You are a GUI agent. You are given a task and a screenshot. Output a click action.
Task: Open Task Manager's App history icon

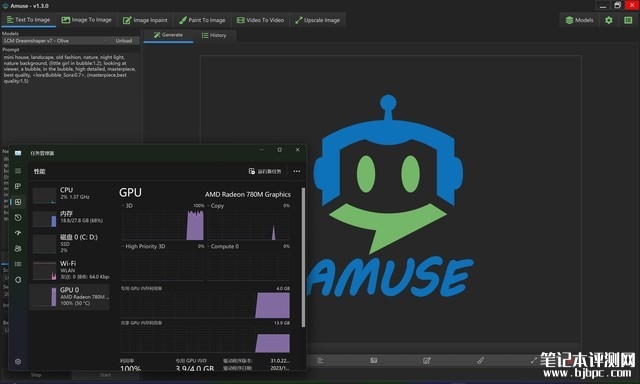click(x=18, y=218)
